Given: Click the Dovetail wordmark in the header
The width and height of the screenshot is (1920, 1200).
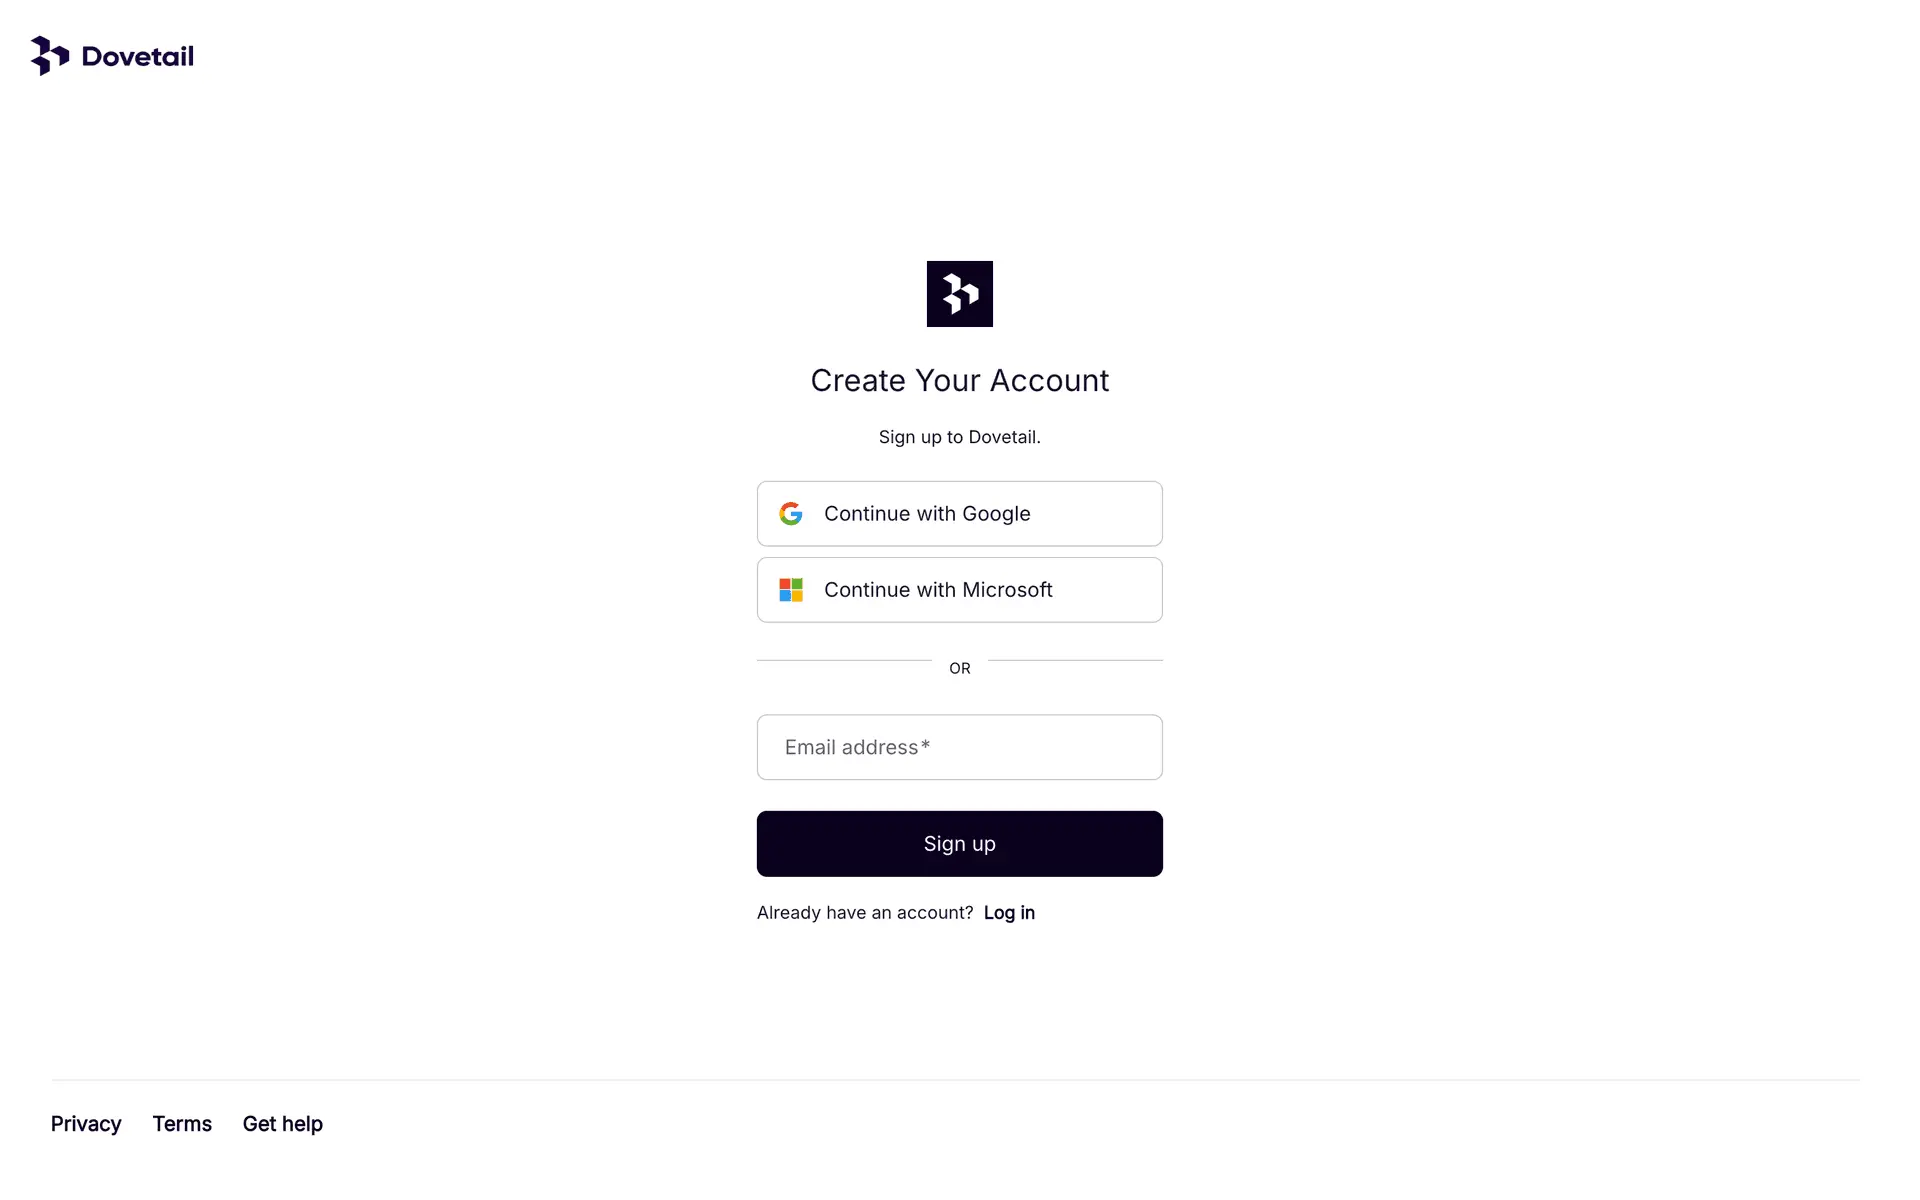Looking at the screenshot, I should click(138, 56).
